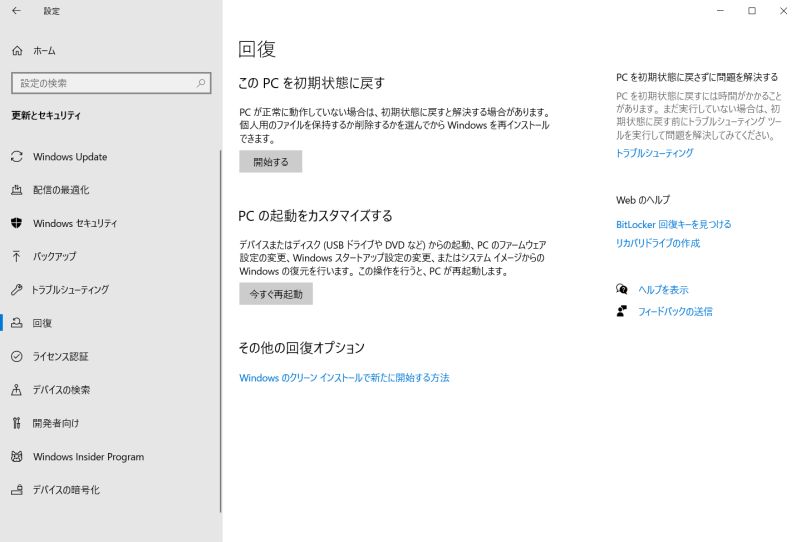Click the バックアップ upload arrow icon
Image resolution: width=800 pixels, height=542 pixels.
click(x=17, y=256)
